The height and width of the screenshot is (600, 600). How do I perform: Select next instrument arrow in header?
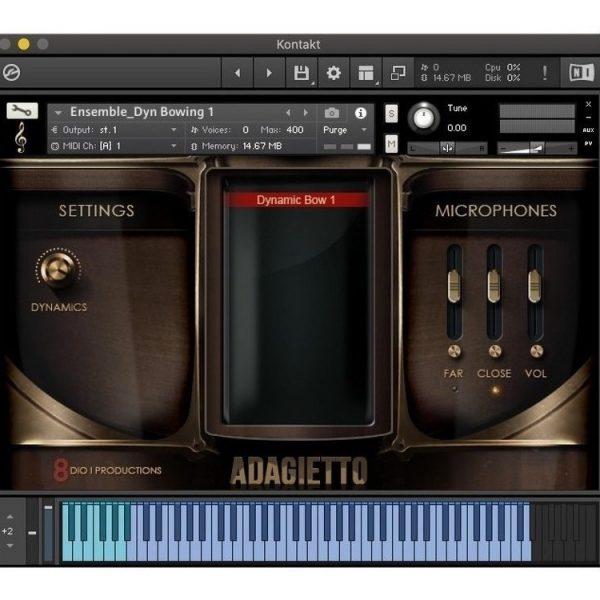[305, 112]
